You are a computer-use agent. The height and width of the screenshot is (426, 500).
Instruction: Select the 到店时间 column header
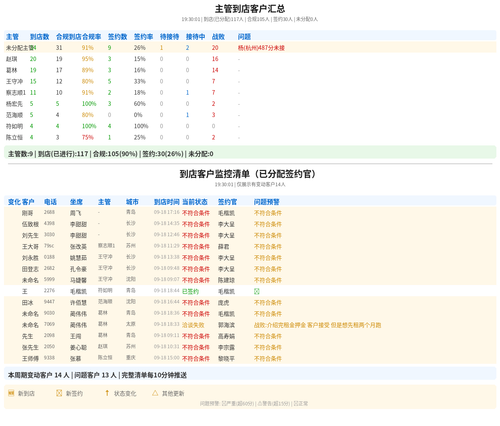(x=167, y=202)
